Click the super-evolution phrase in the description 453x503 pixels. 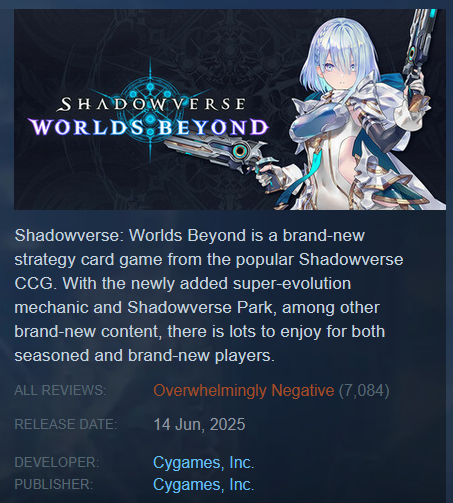[292, 284]
